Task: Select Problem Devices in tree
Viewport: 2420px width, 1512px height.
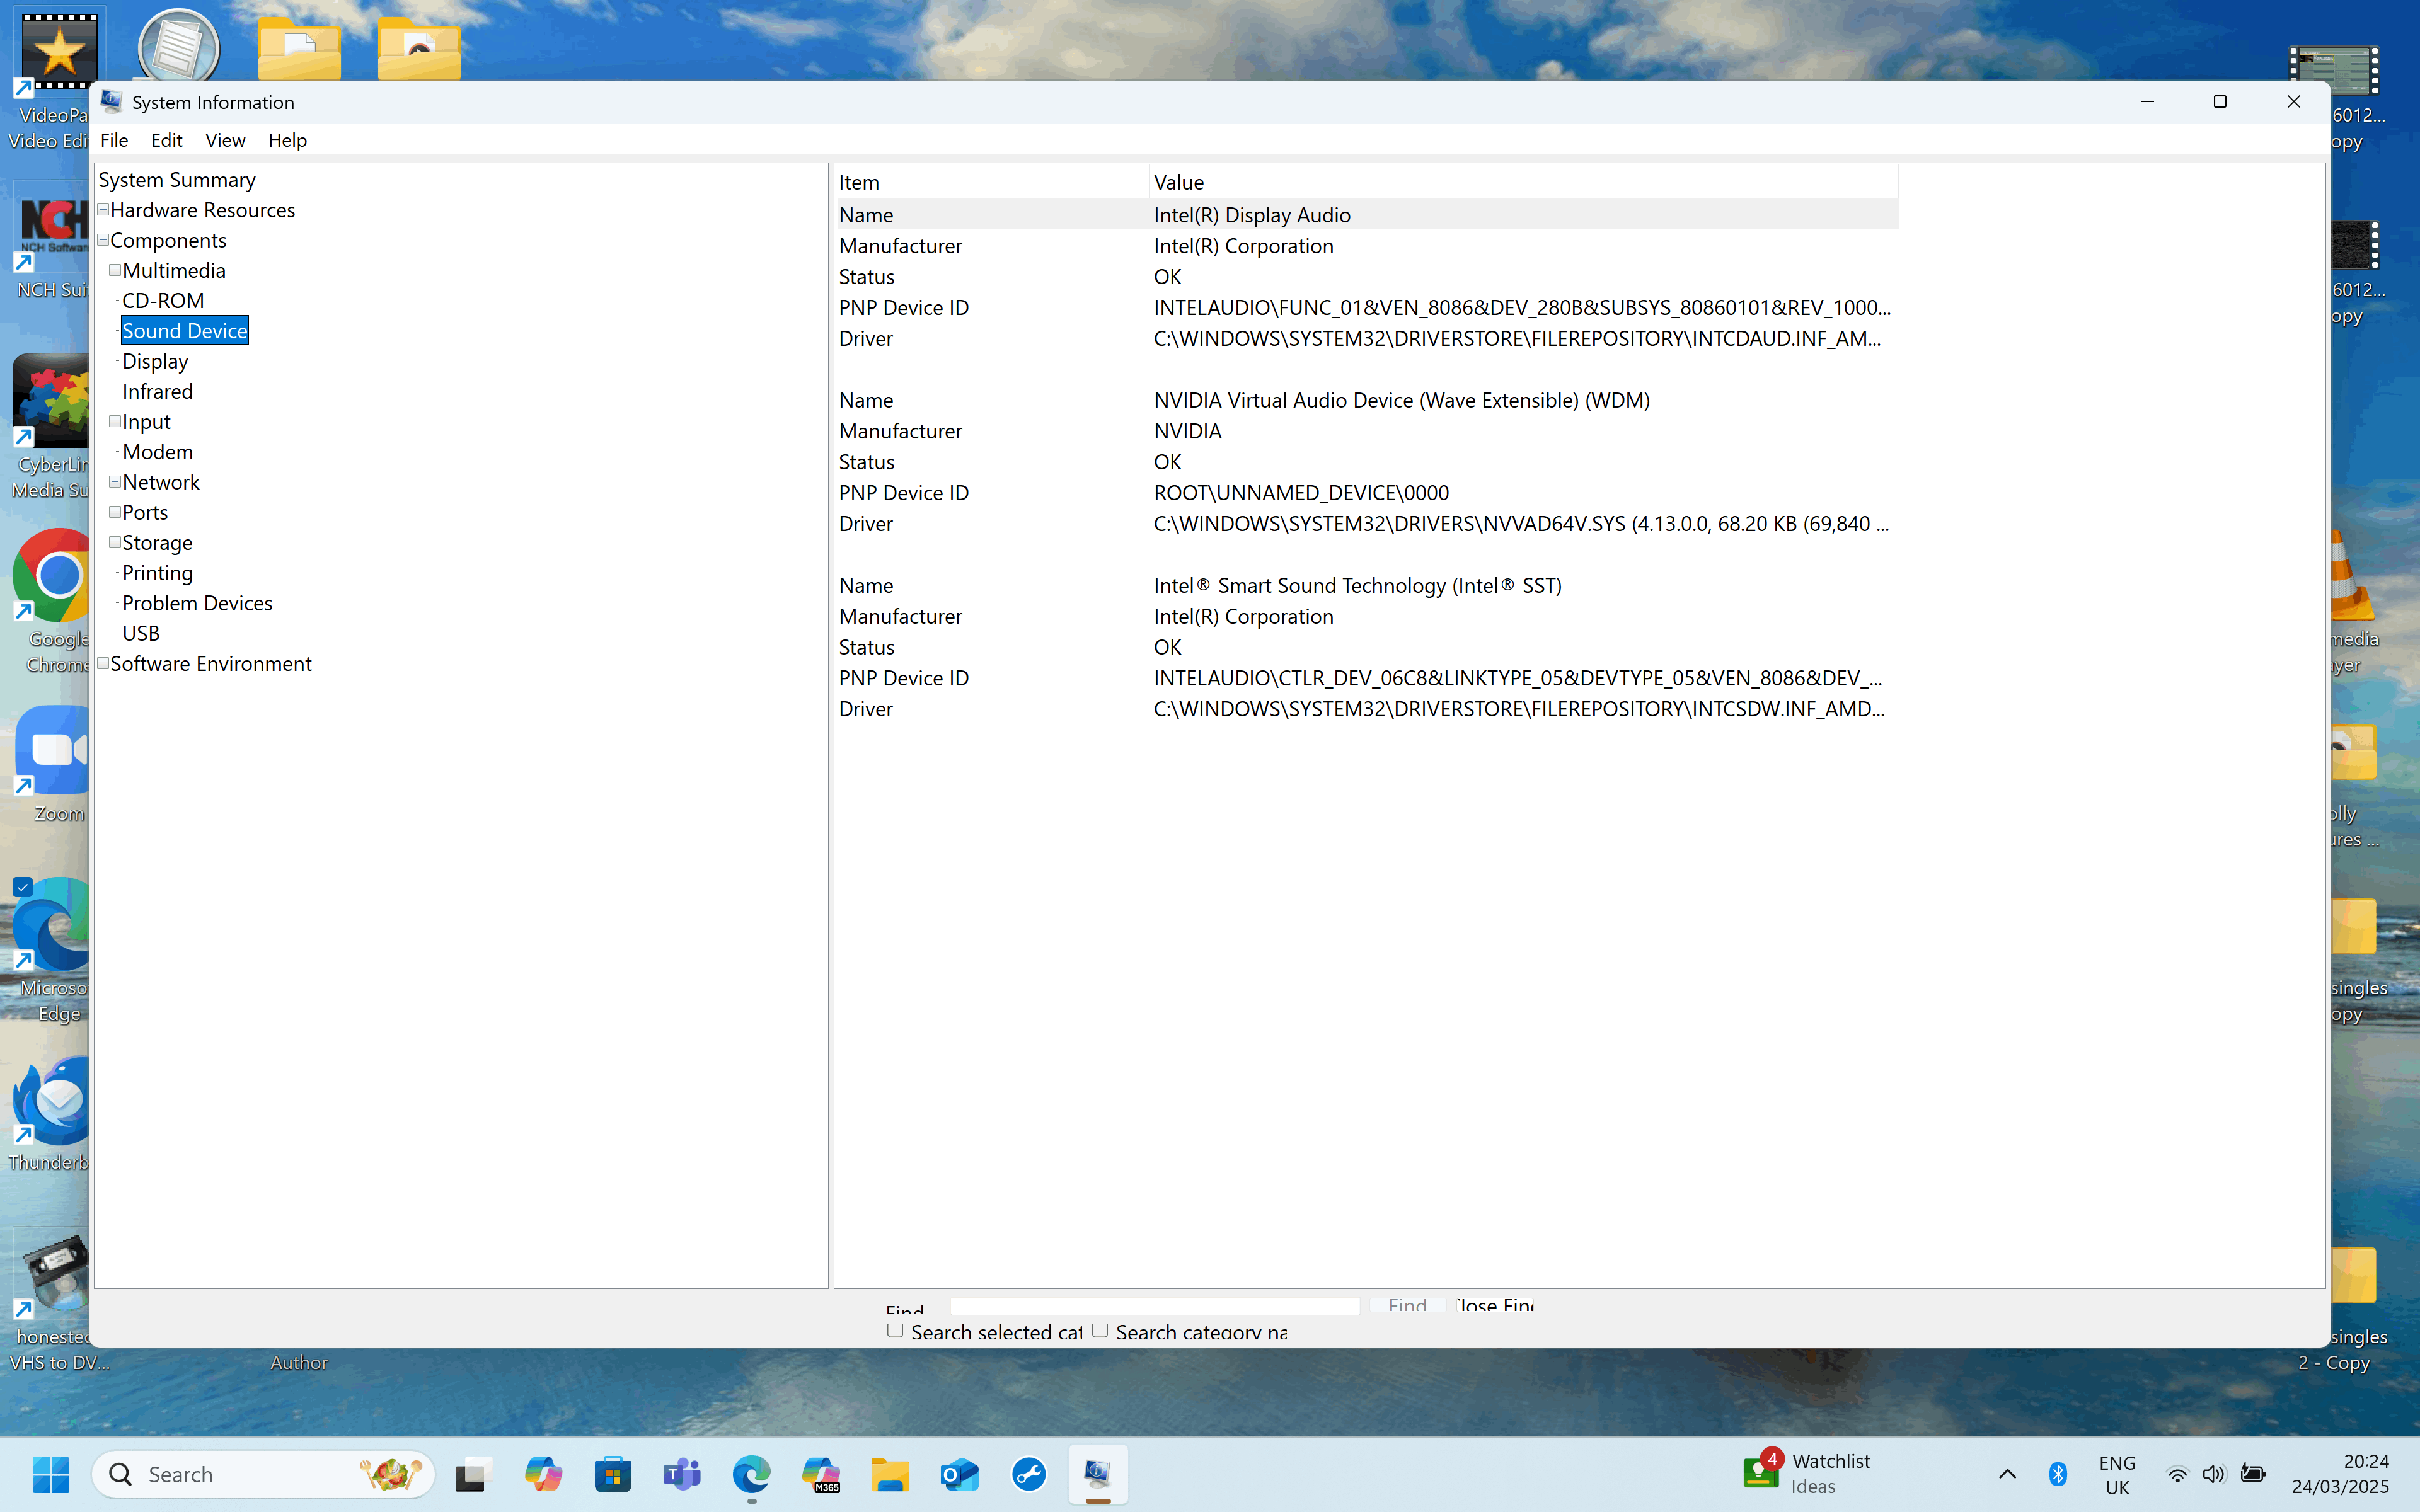Action: [197, 603]
